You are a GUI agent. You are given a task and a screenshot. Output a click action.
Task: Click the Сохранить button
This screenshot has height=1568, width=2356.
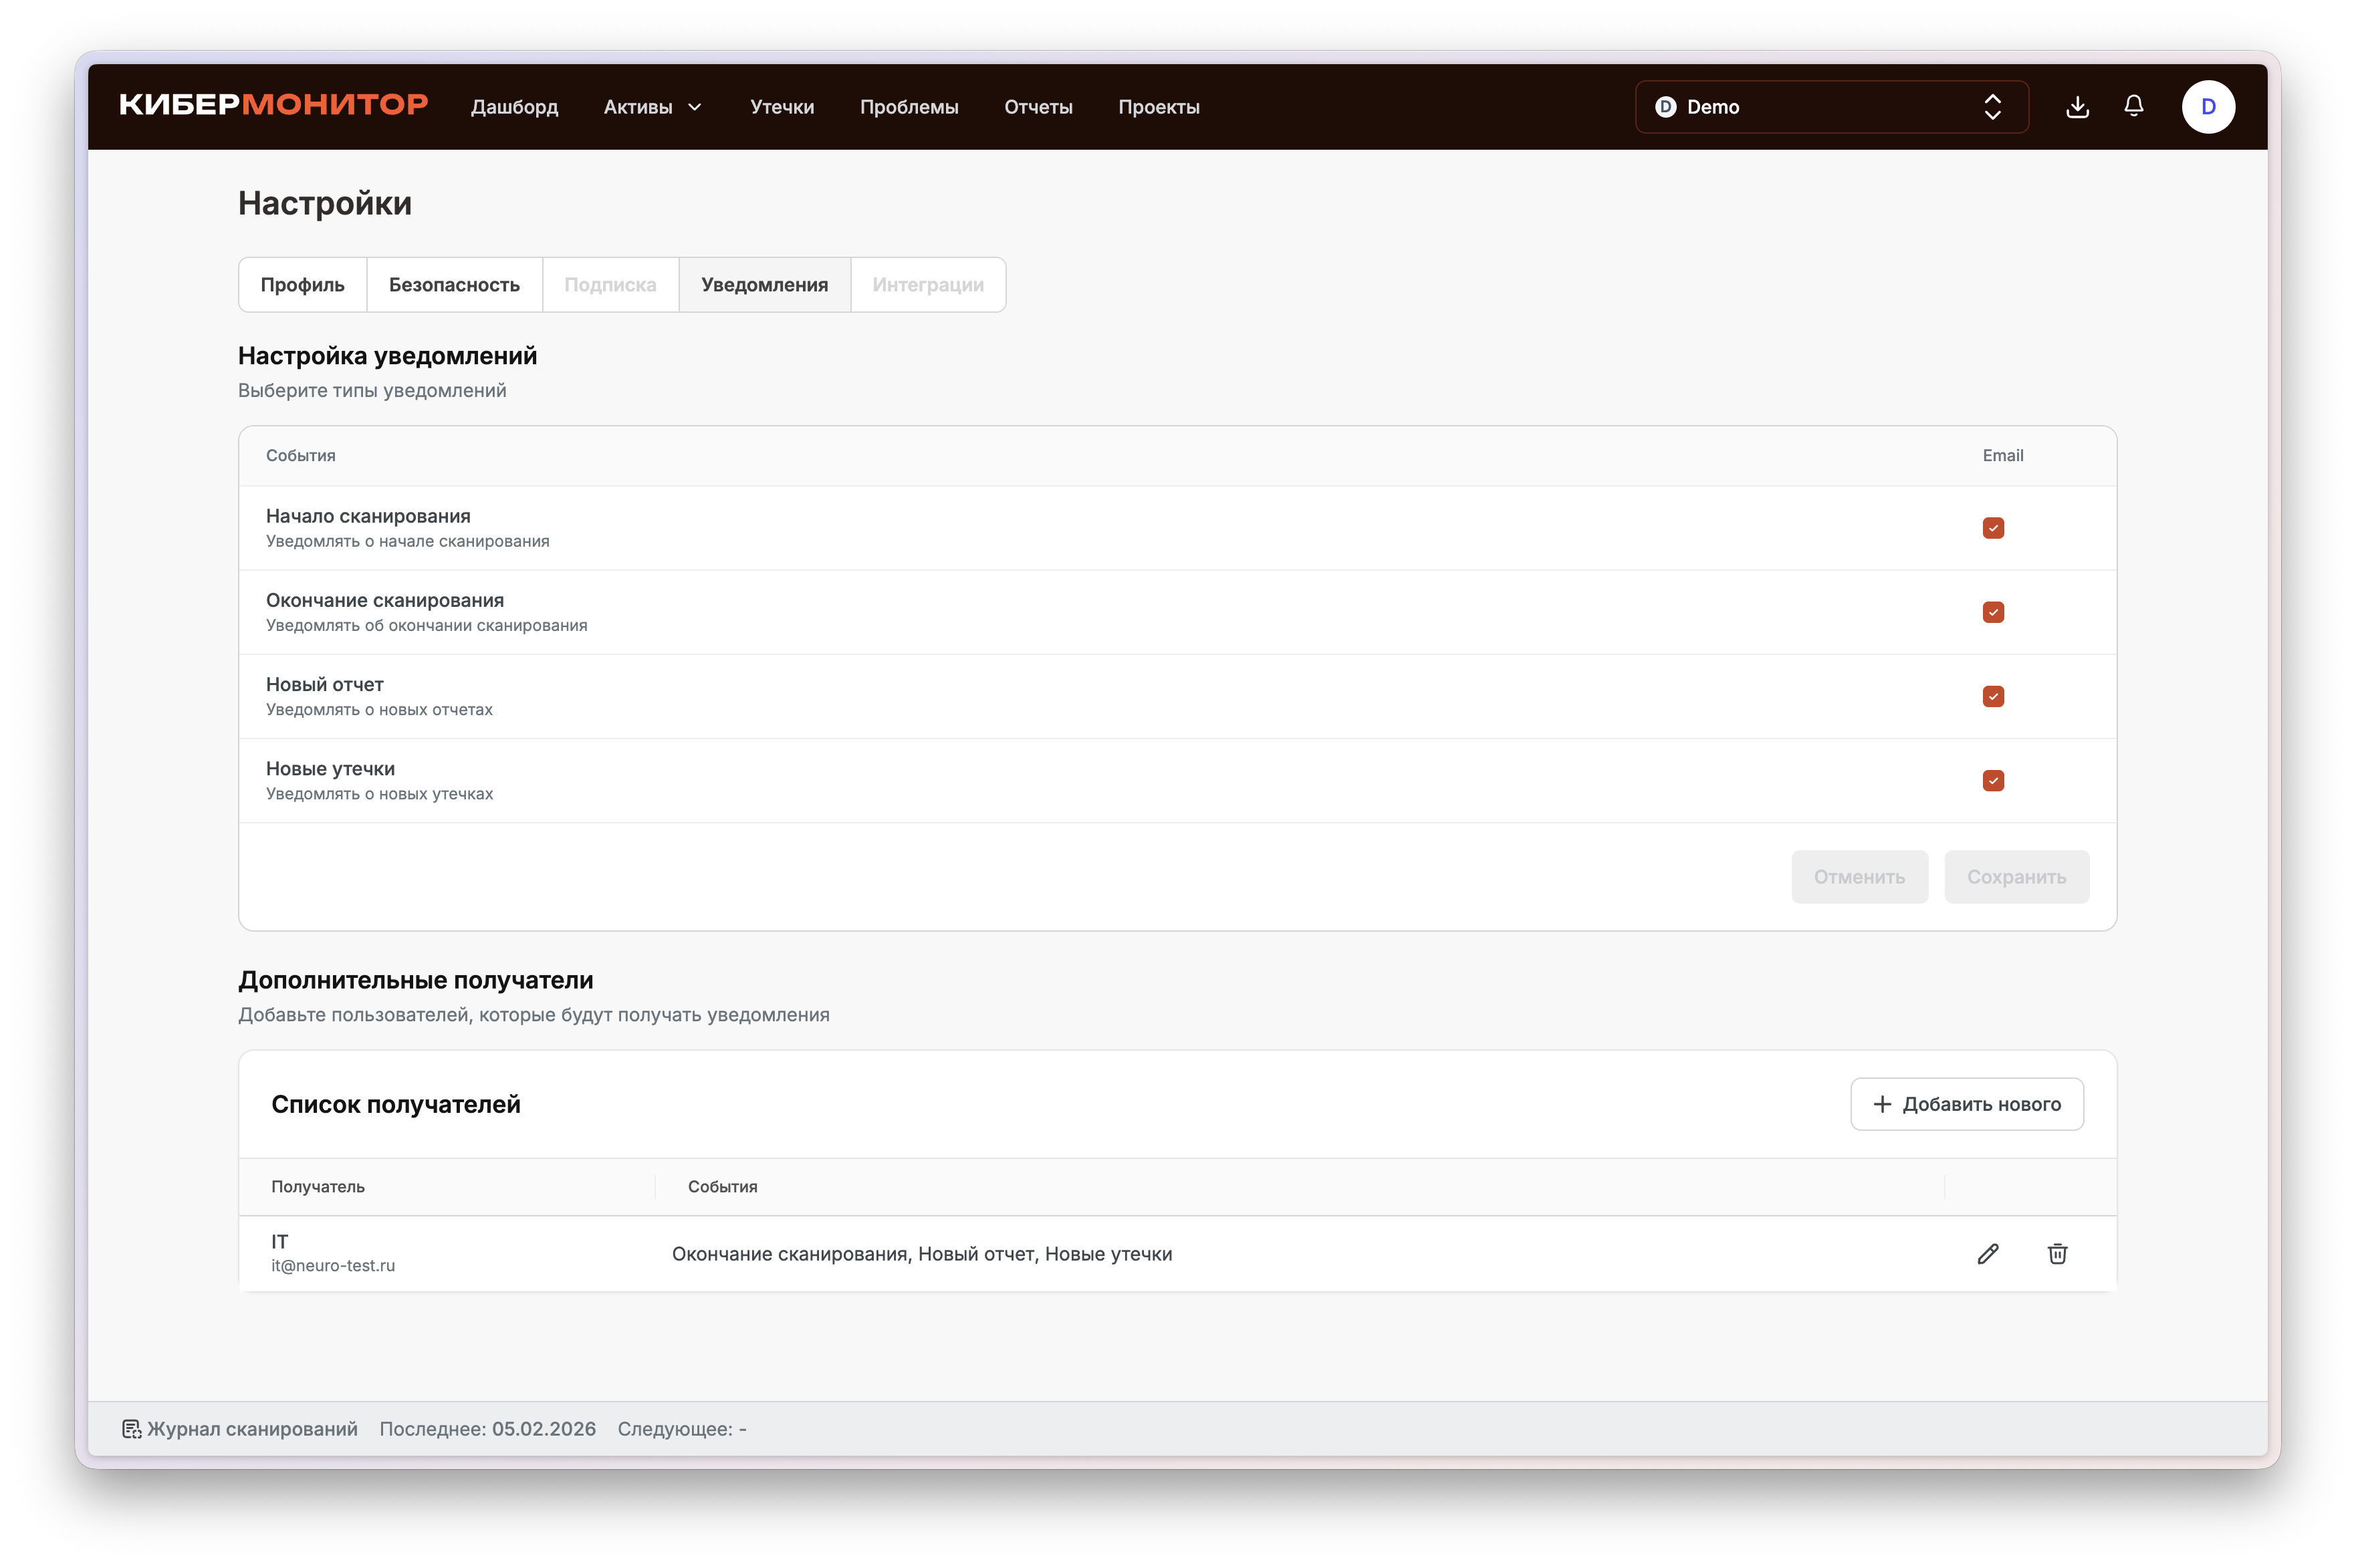point(2016,877)
